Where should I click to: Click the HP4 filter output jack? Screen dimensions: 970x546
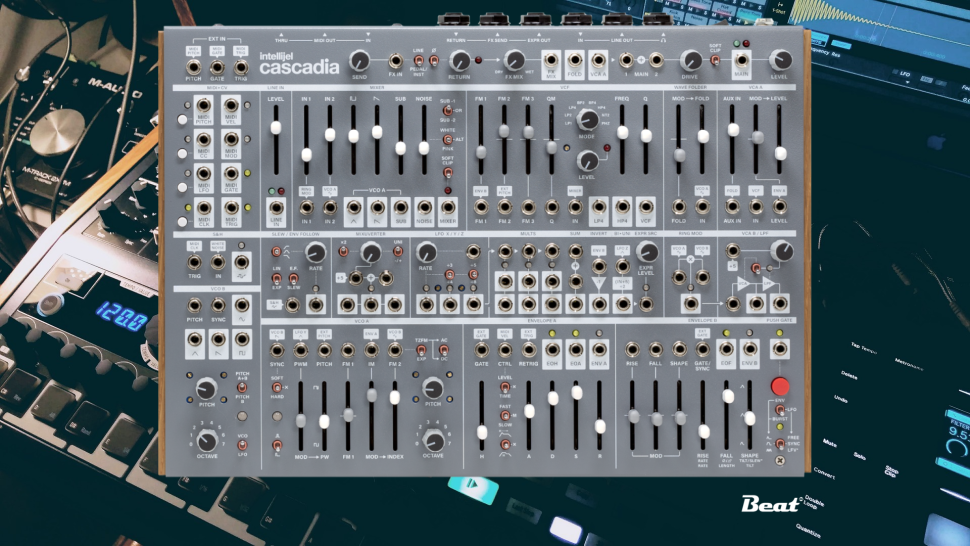pos(622,207)
